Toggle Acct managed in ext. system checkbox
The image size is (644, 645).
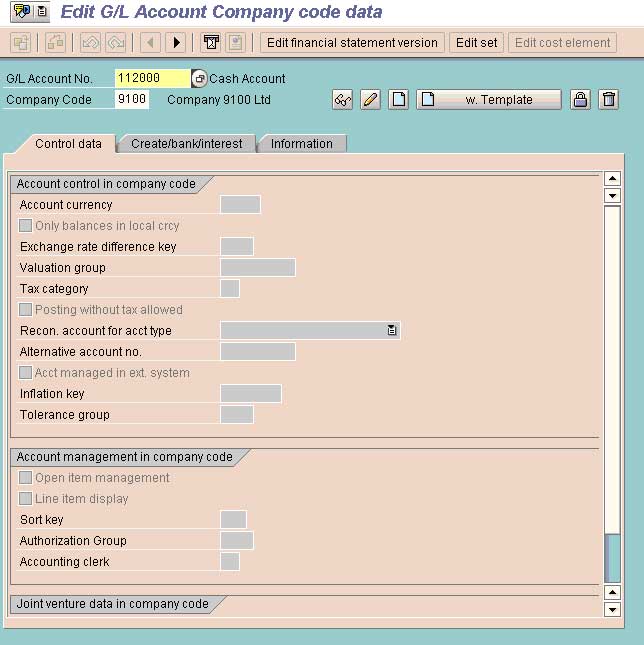pos(25,372)
